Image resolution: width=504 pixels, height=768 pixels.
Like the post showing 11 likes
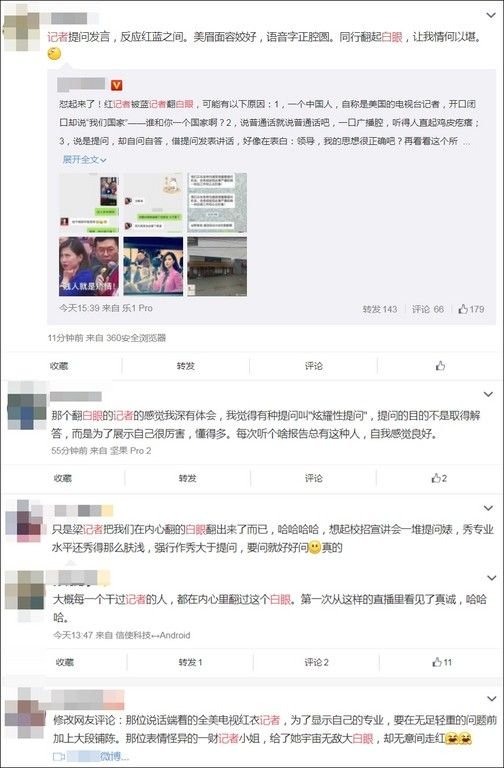coord(442,662)
